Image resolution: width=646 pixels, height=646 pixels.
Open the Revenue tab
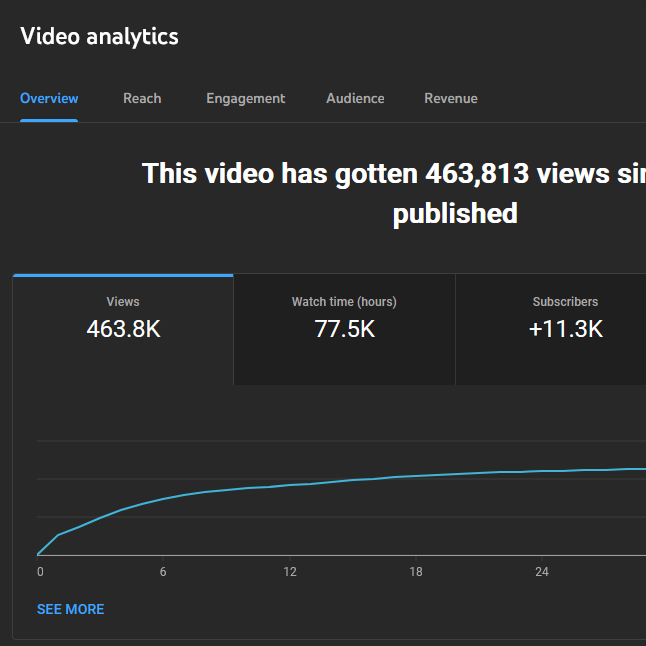(x=450, y=98)
